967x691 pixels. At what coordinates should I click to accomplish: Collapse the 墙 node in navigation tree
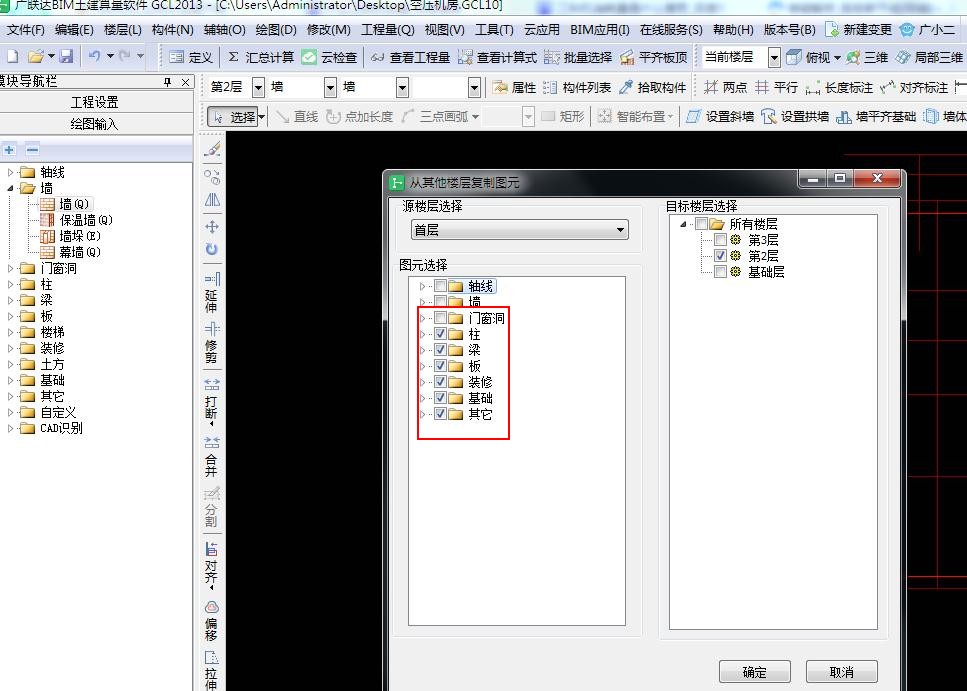tap(10, 188)
